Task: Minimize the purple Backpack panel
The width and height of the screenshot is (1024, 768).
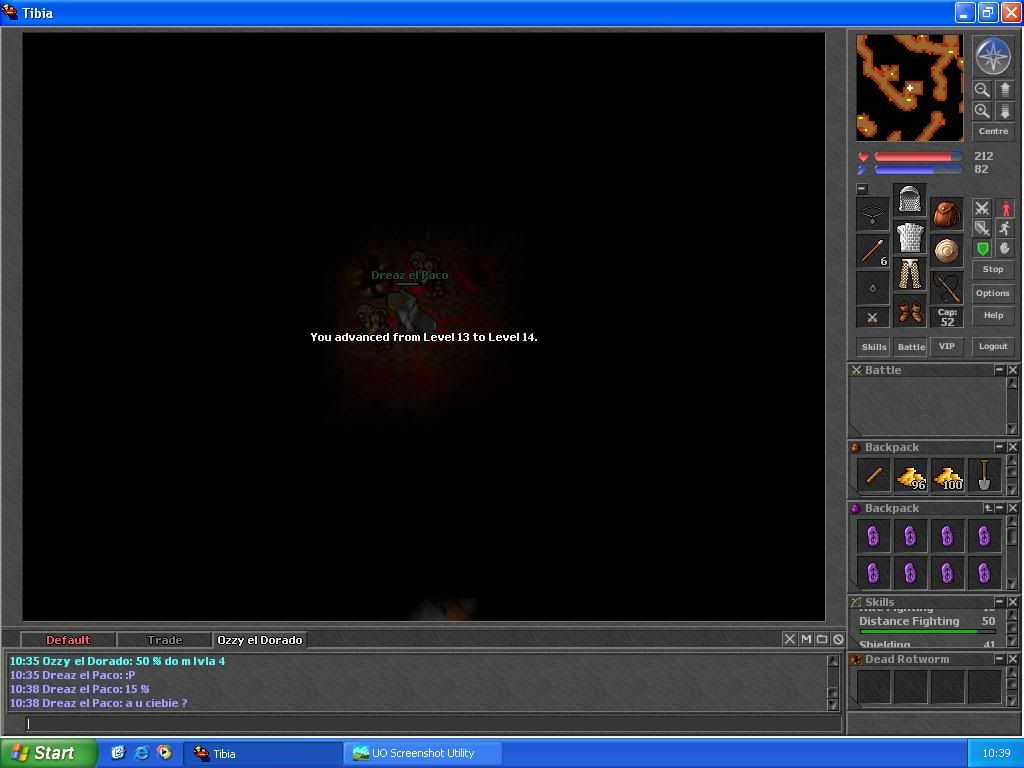Action: click(999, 507)
